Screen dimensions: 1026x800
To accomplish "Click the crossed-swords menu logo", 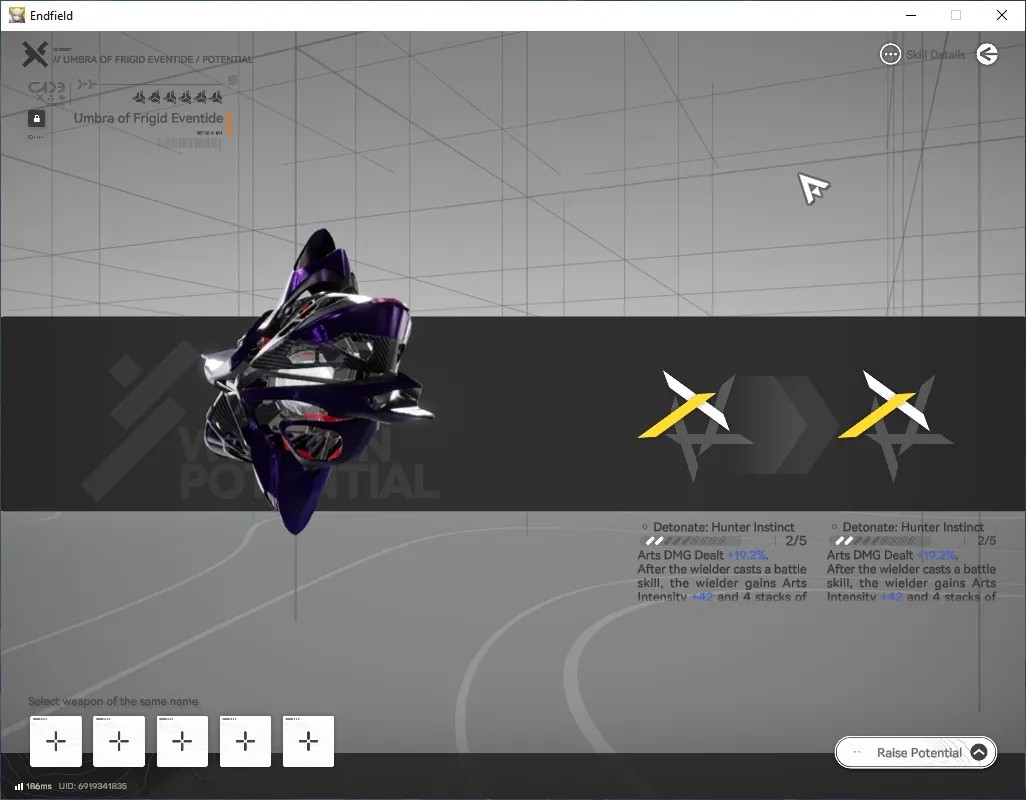I will click(35, 54).
